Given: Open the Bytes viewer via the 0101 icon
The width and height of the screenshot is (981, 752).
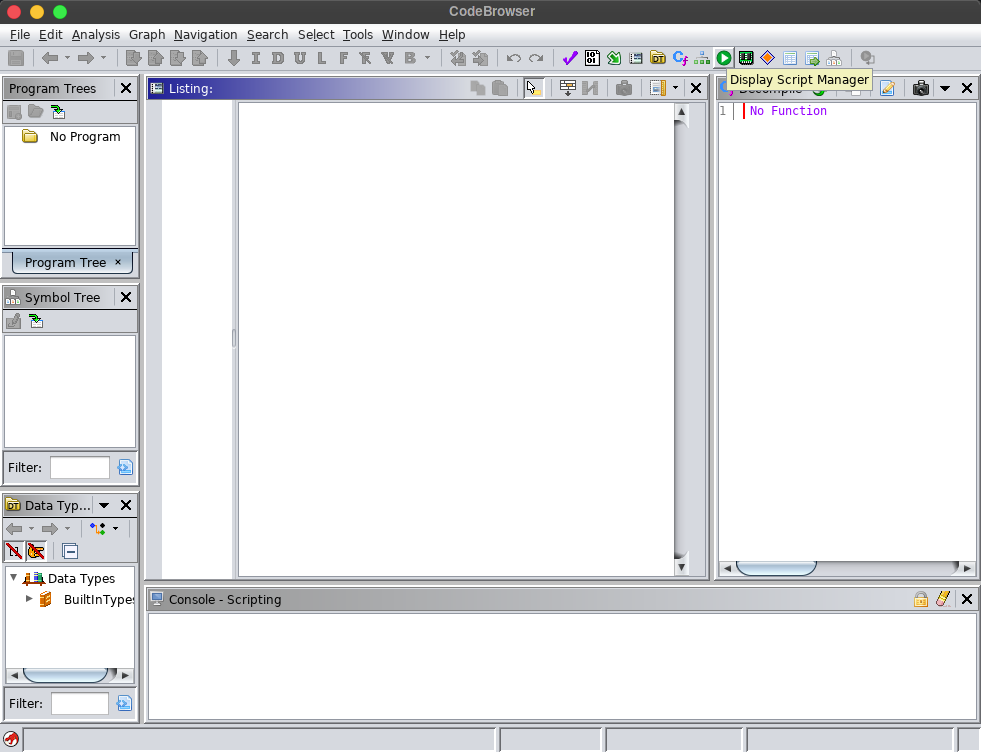Looking at the screenshot, I should pyautogui.click(x=592, y=58).
